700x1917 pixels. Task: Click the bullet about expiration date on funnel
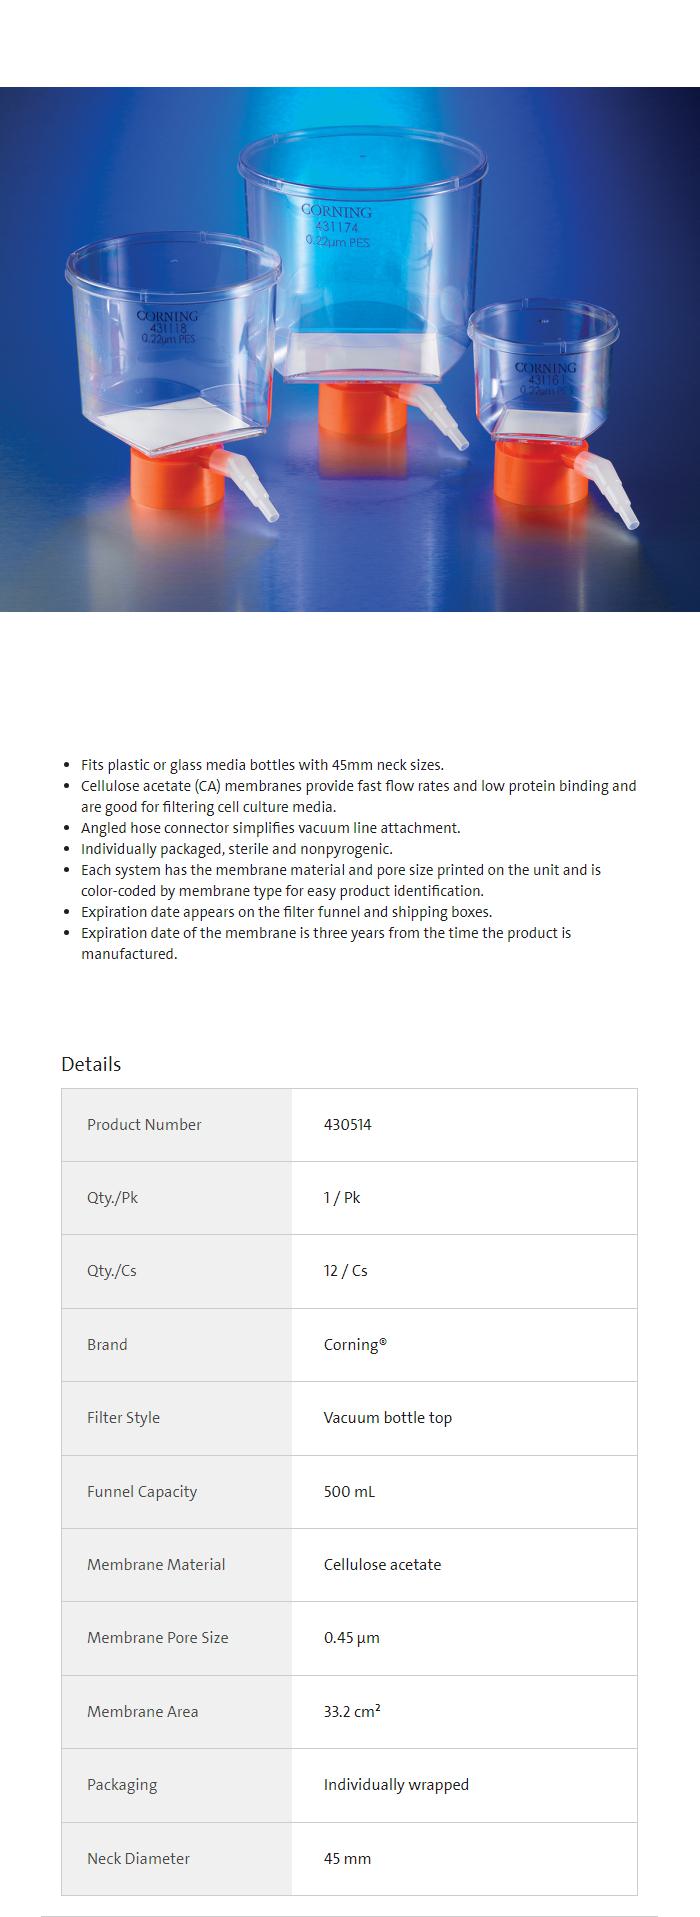coord(286,912)
